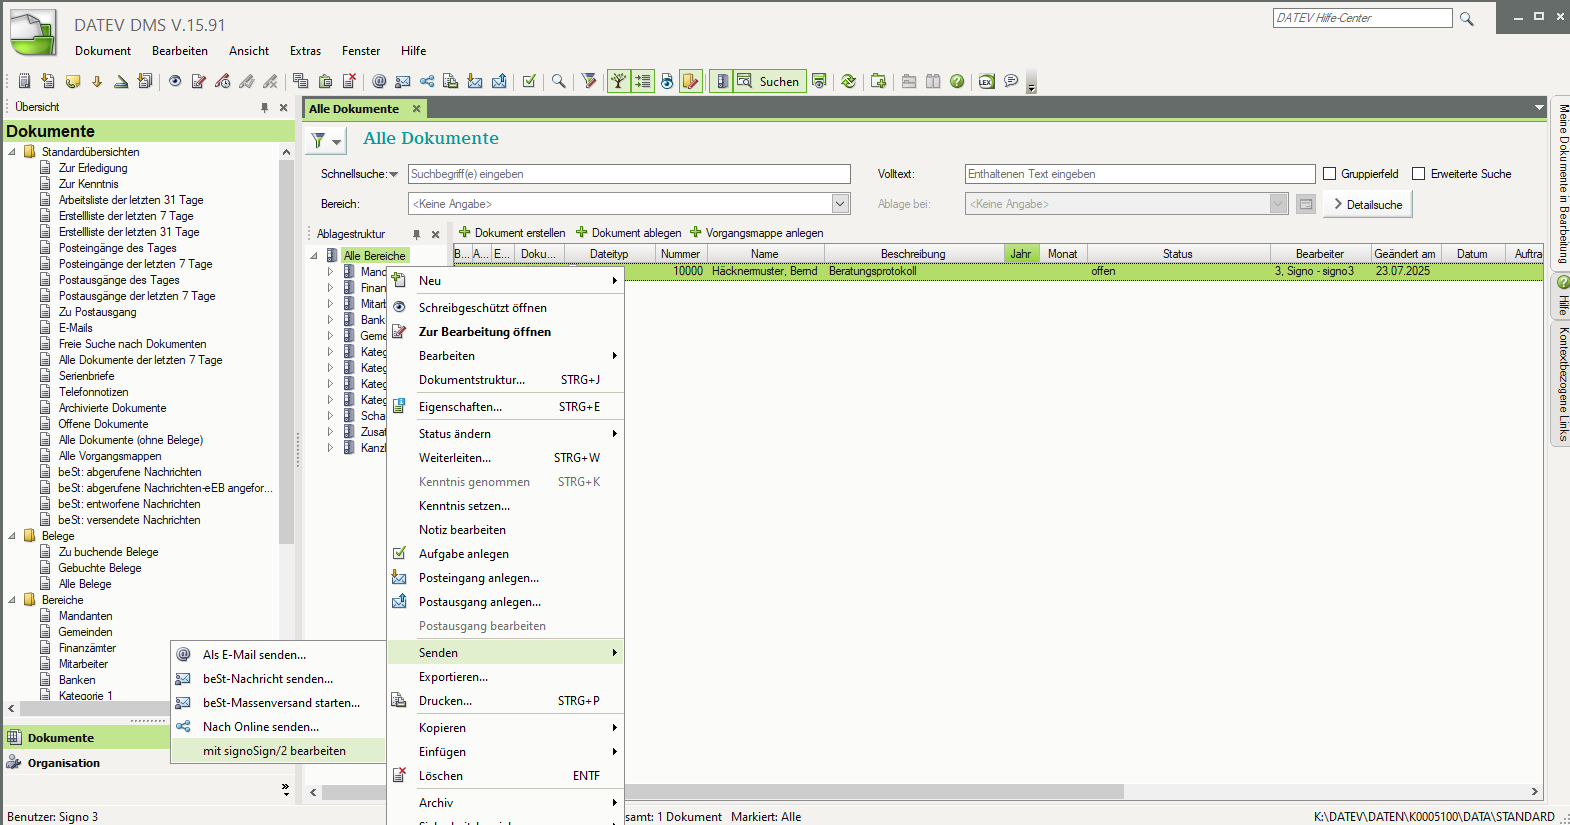Open the Dokumente navigation section
This screenshot has height=825, width=1570.
click(x=61, y=738)
